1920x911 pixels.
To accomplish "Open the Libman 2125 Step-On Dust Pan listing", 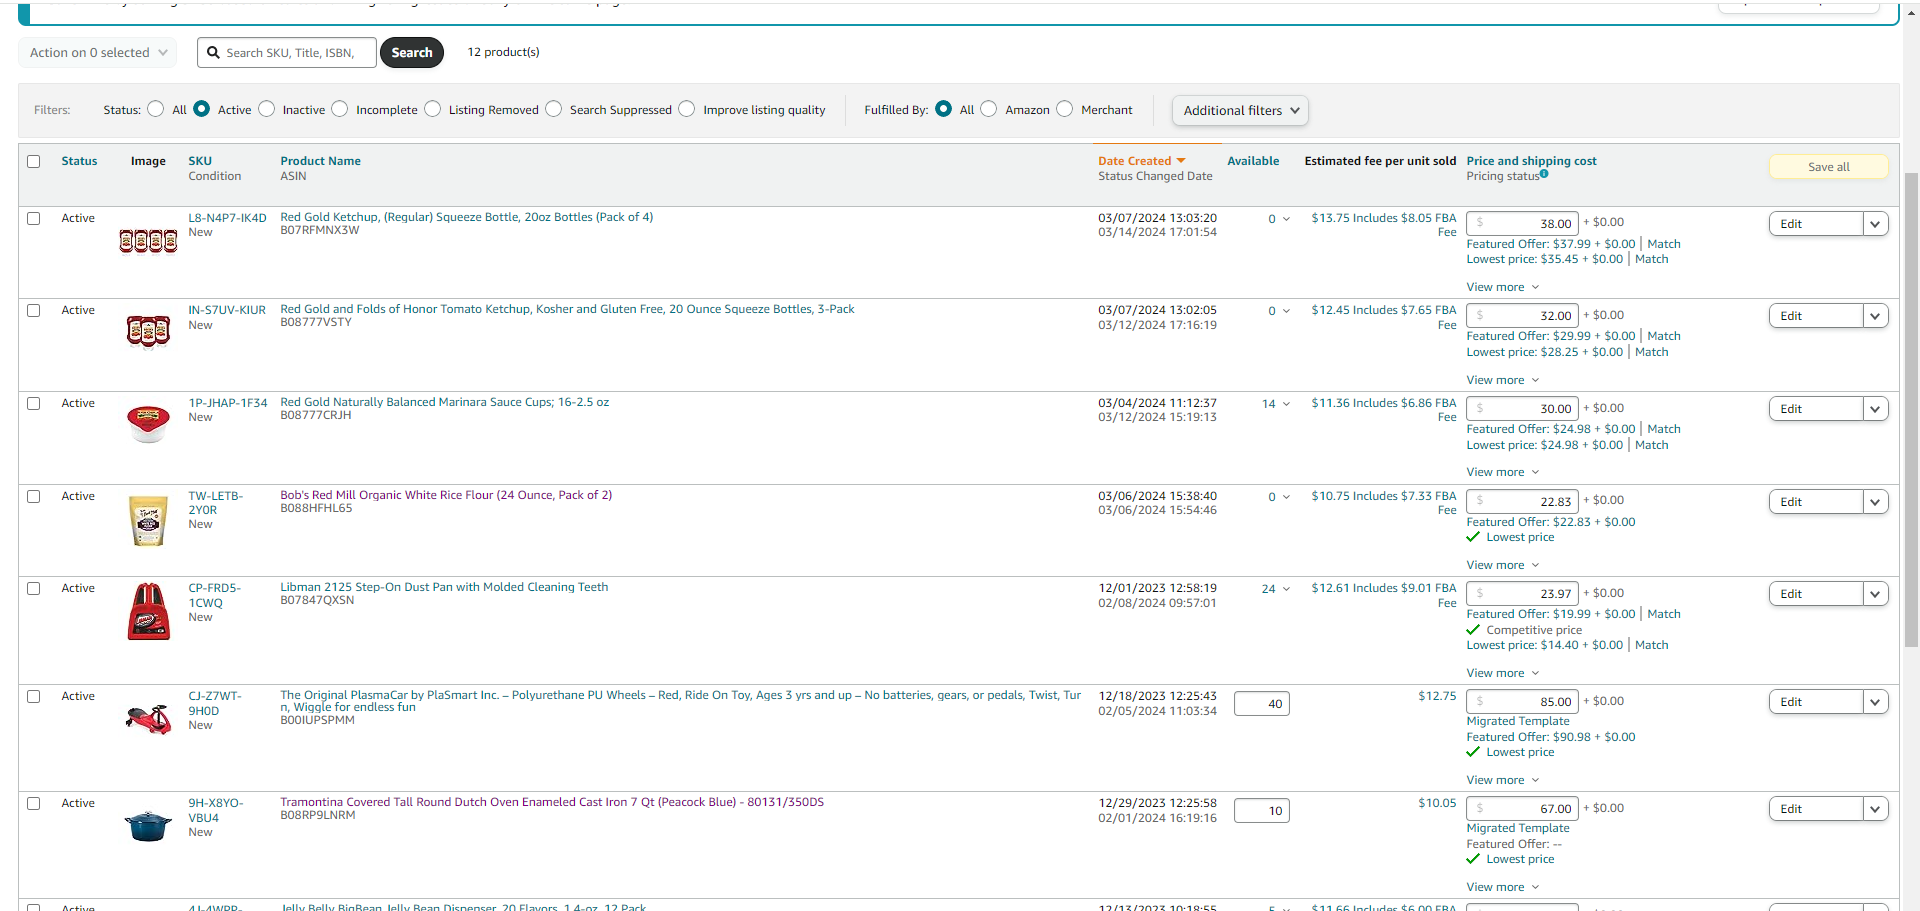I will (x=444, y=587).
